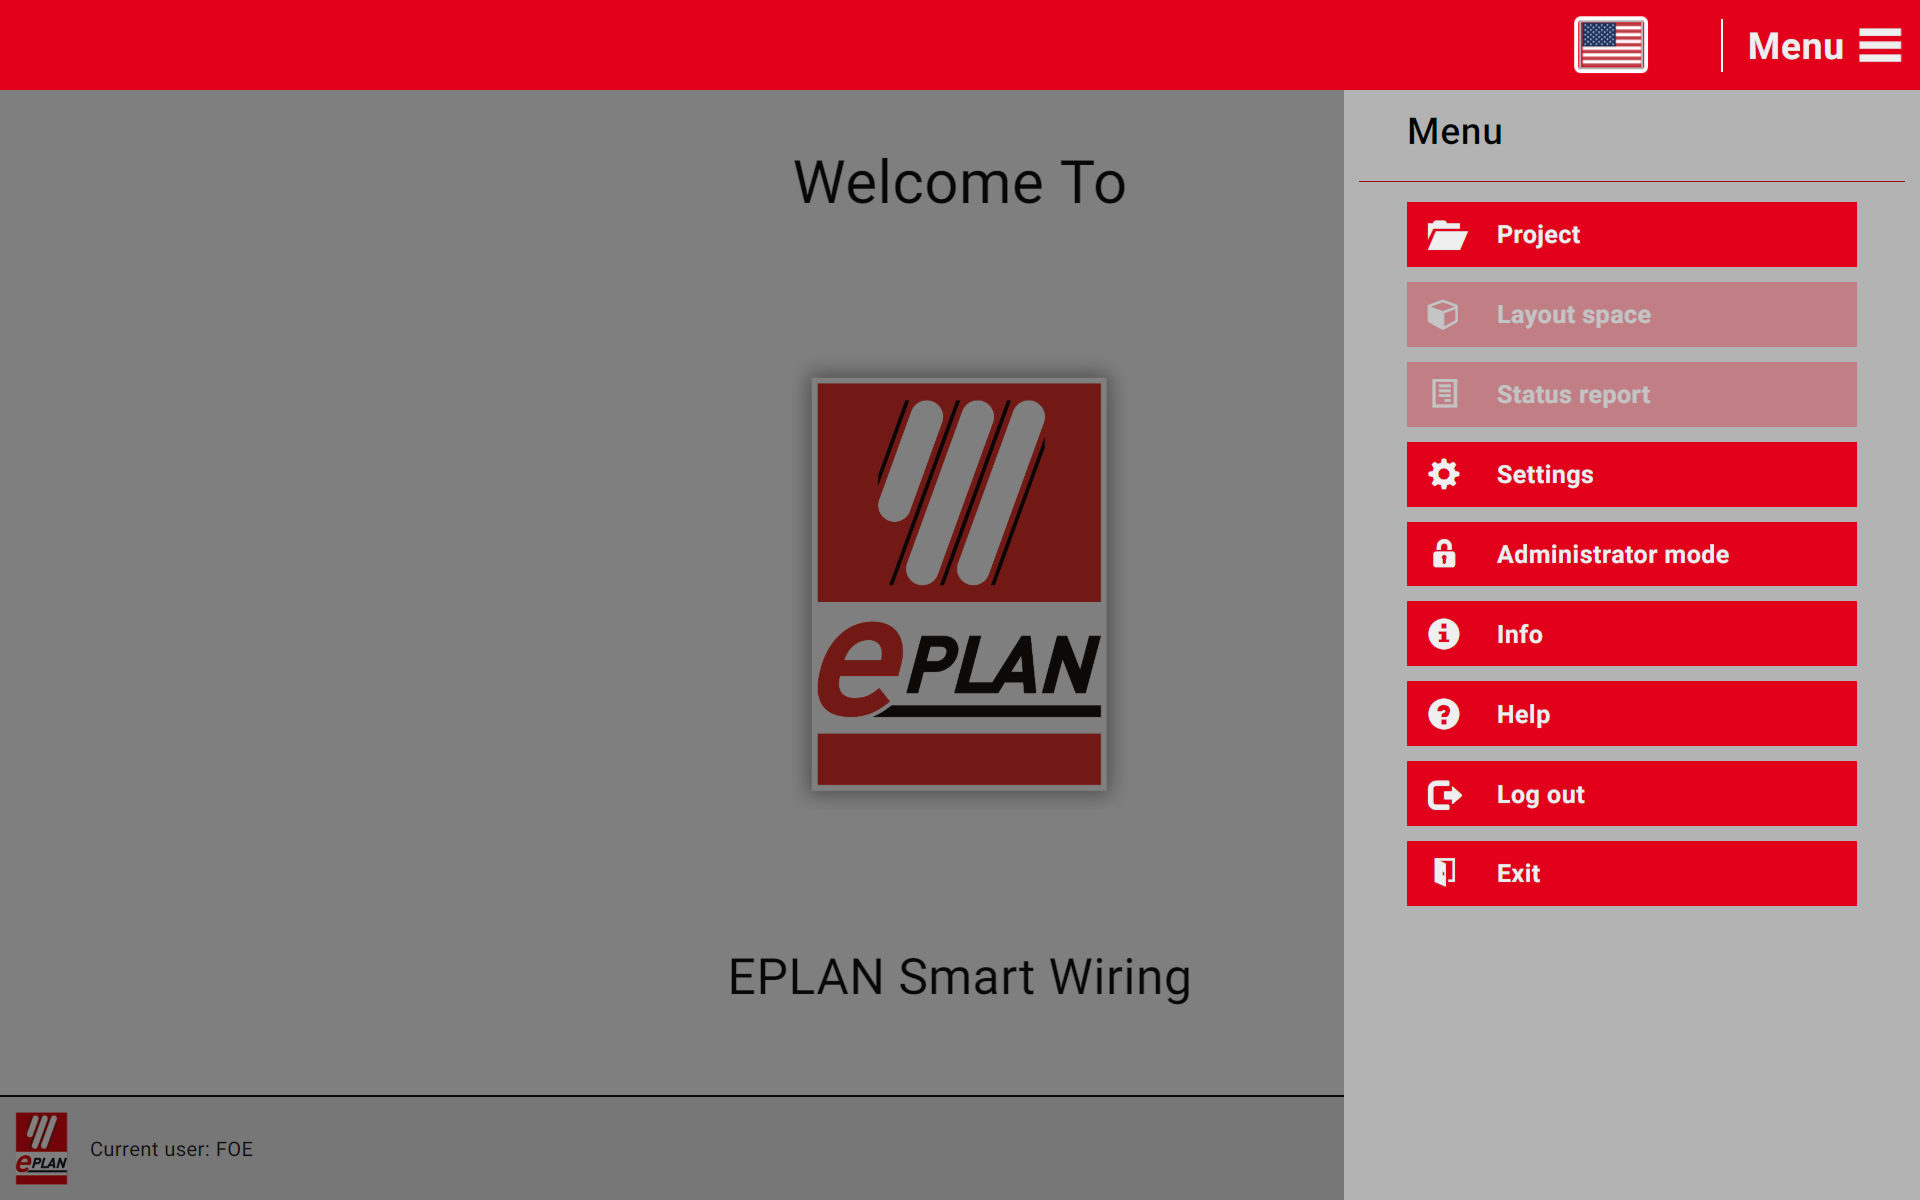Click the US flag language icon
The height and width of the screenshot is (1200, 1920).
pyautogui.click(x=1610, y=45)
